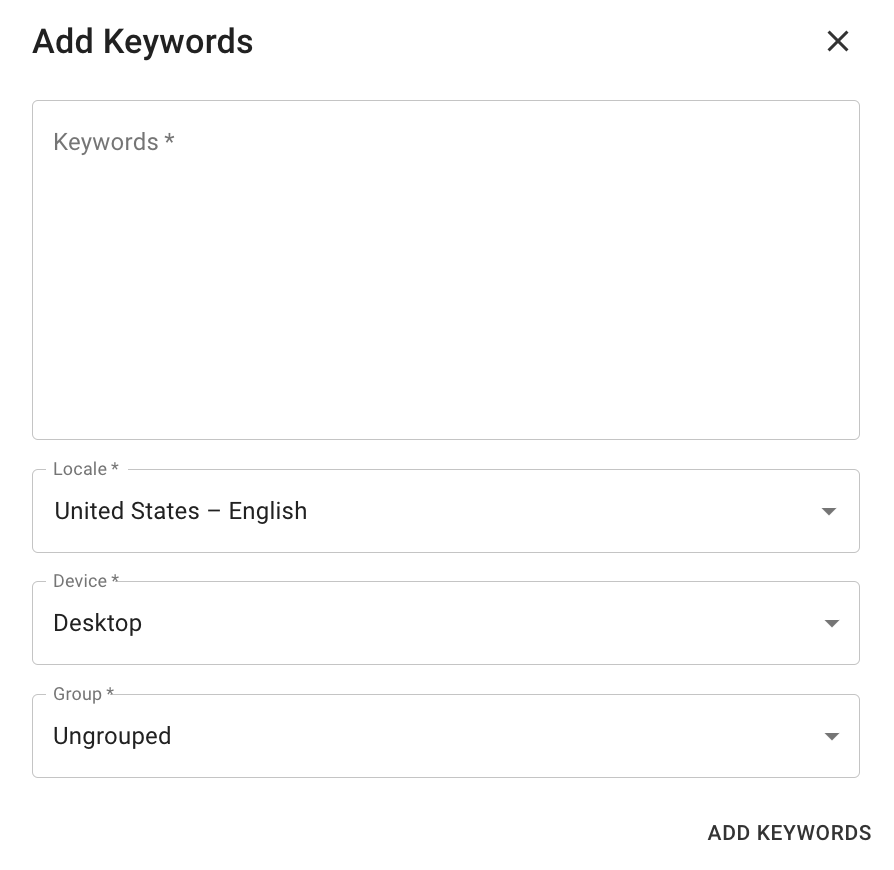Click the Group dropdown arrow icon
This screenshot has height=870, width=894.
[x=830, y=736]
